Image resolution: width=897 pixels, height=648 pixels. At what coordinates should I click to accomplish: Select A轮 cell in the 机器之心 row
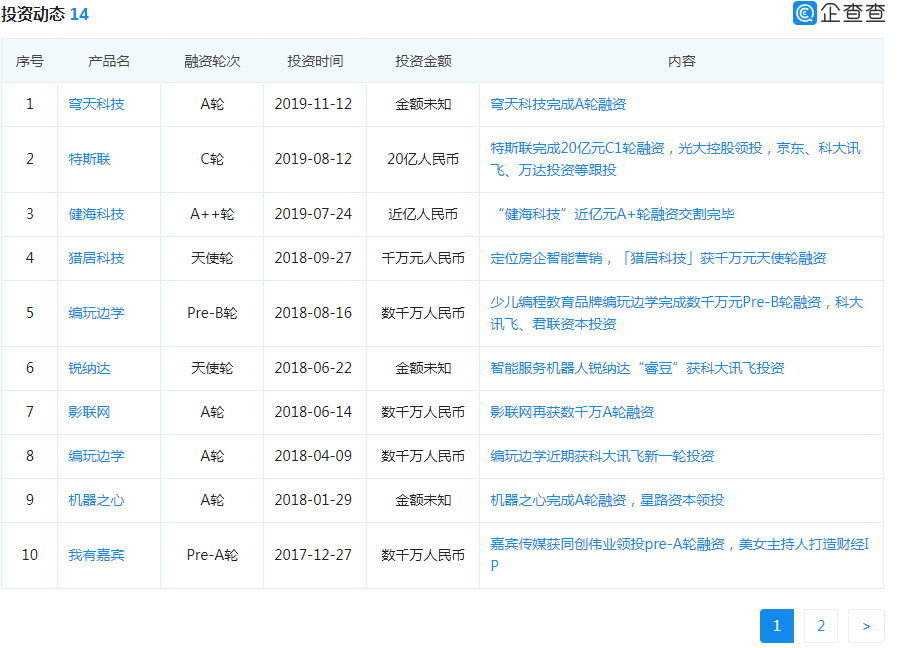(x=212, y=500)
